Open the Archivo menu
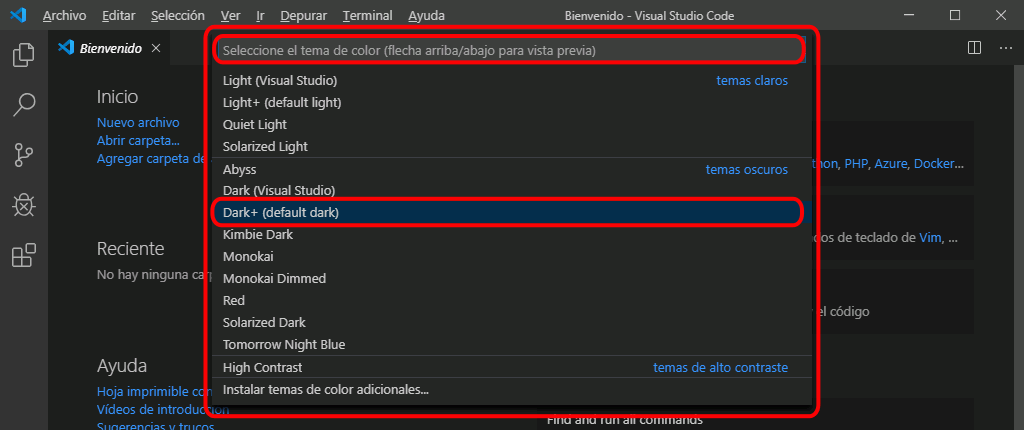1024x430 pixels. click(65, 15)
